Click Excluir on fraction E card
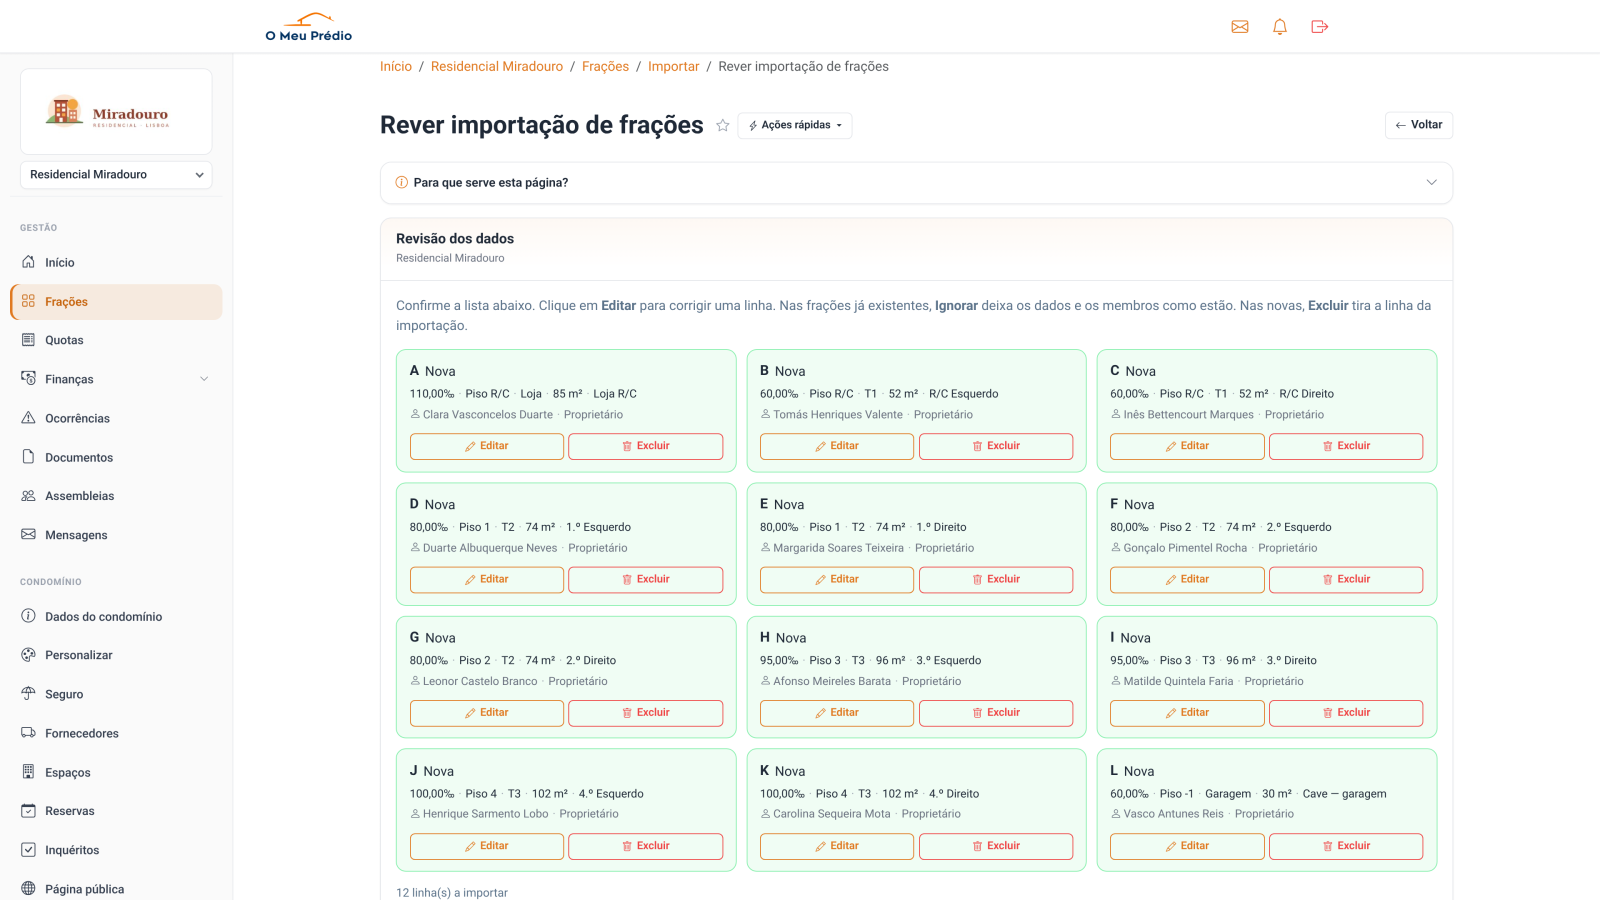Viewport: 1600px width, 900px height. coord(996,580)
